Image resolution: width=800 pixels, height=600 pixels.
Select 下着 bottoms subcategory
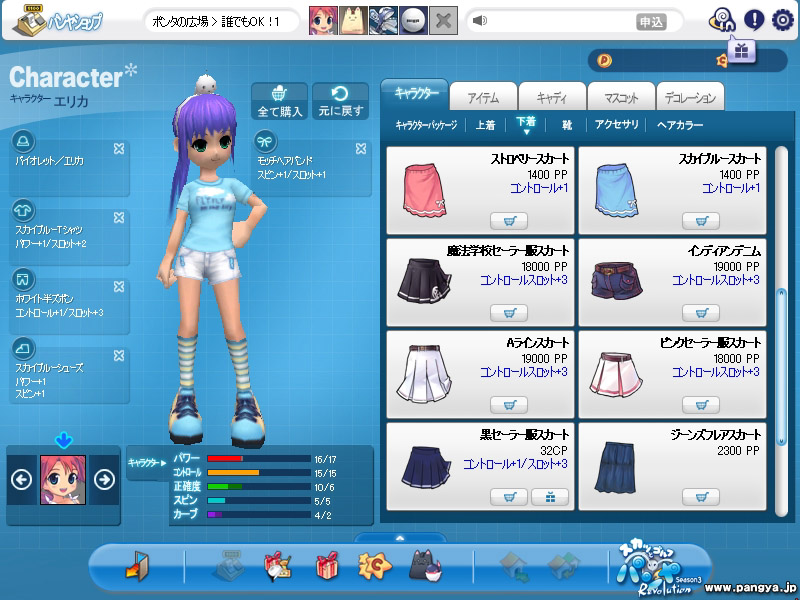[x=526, y=122]
